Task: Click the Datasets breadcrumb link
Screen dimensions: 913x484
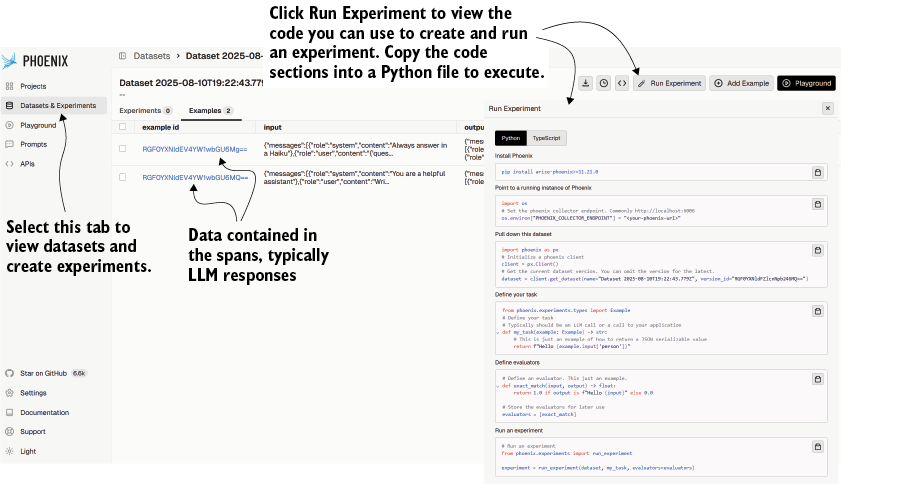Action: point(151,56)
